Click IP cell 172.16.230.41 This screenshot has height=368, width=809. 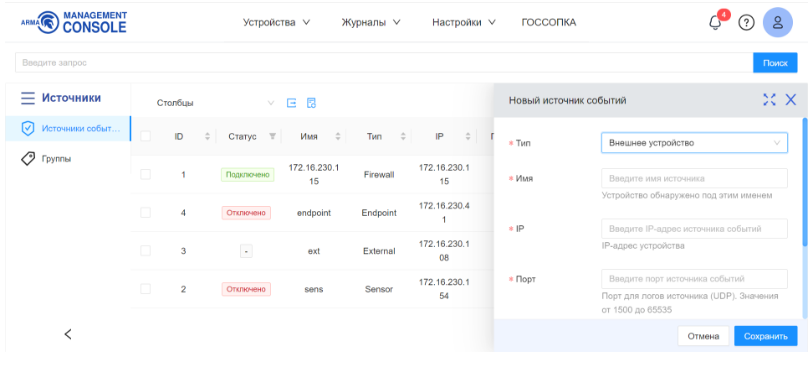(444, 213)
